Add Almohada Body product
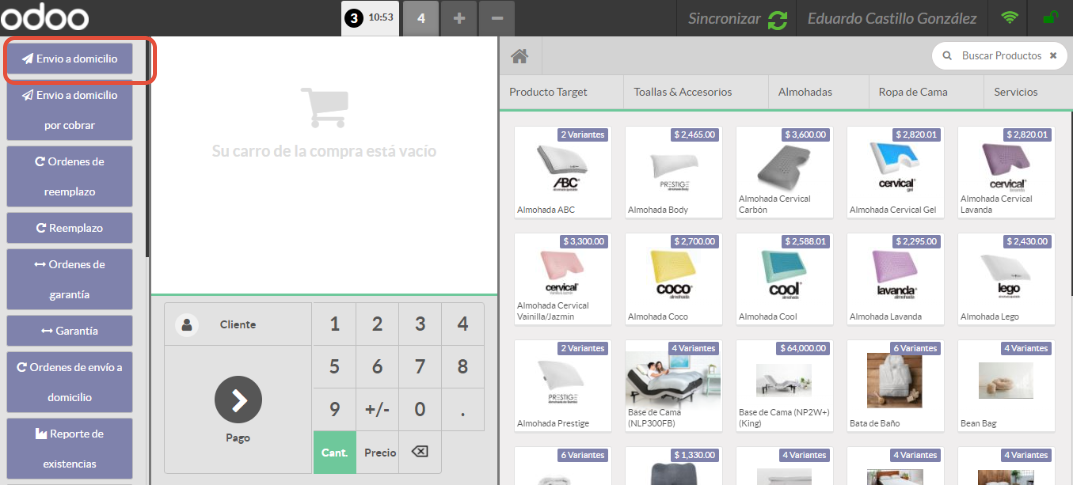The width and height of the screenshot is (1073, 485). click(674, 173)
